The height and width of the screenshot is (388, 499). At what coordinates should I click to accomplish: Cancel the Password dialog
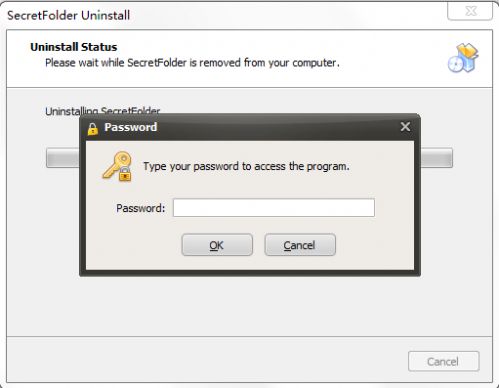click(300, 245)
